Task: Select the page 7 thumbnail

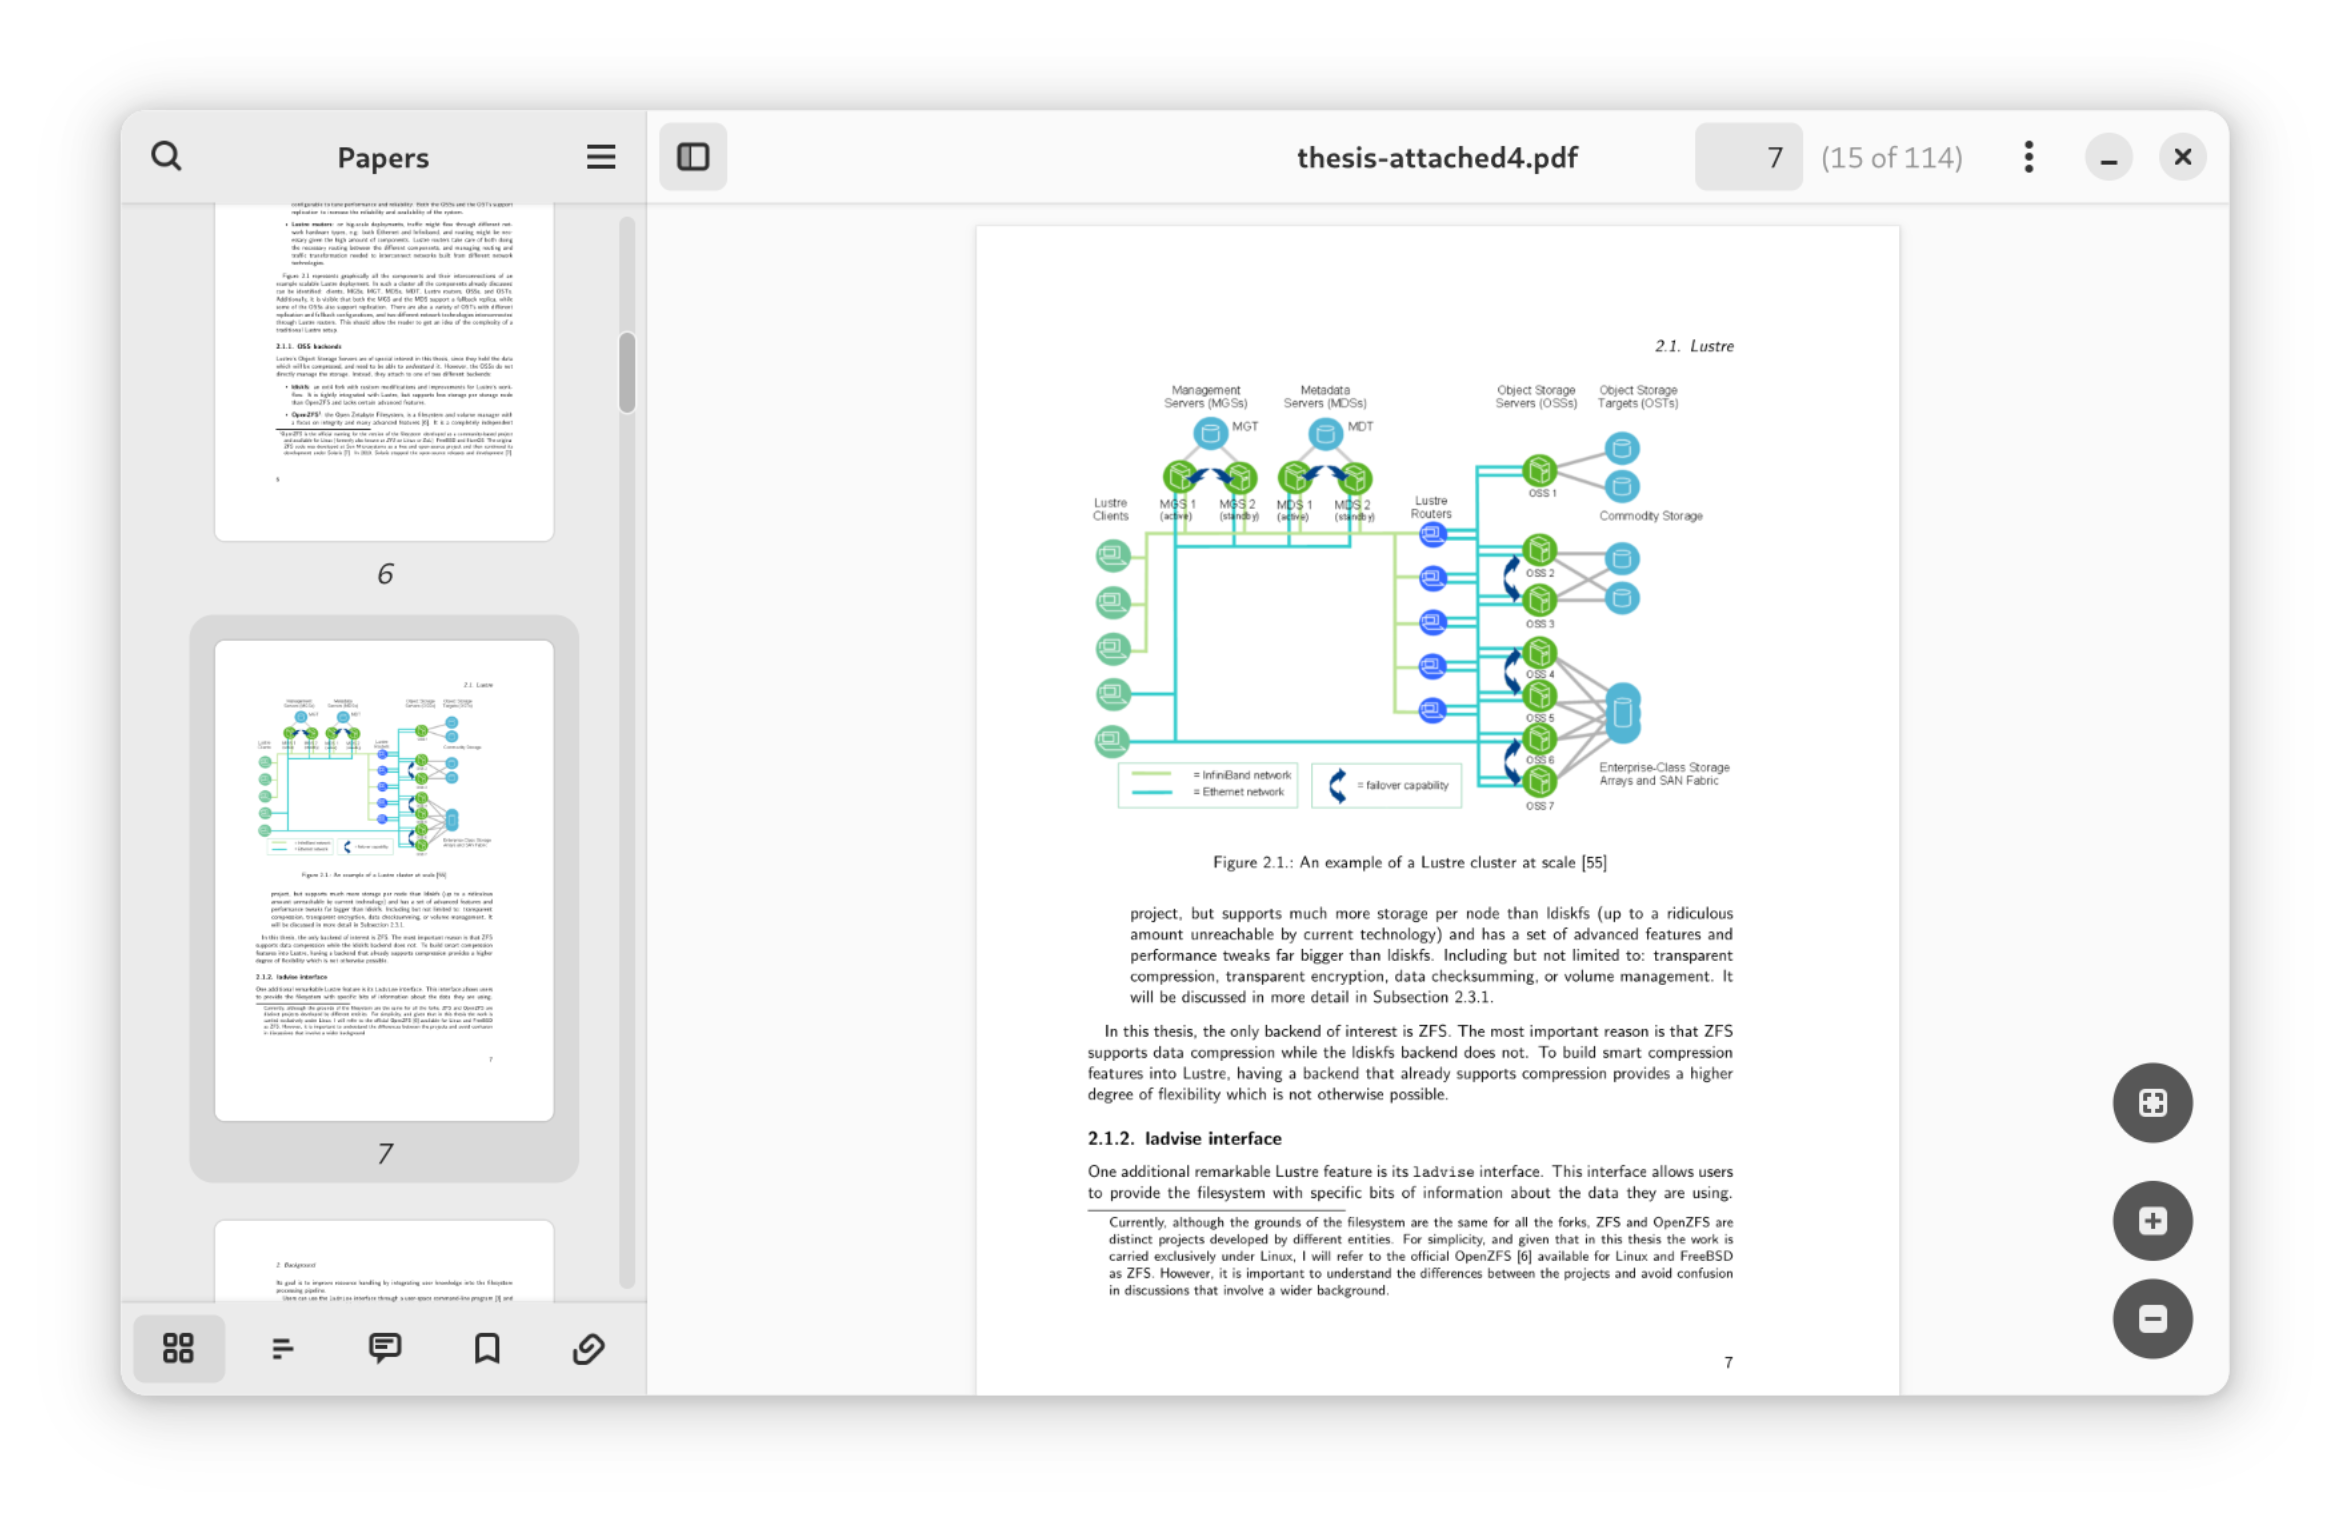Action: click(x=384, y=880)
